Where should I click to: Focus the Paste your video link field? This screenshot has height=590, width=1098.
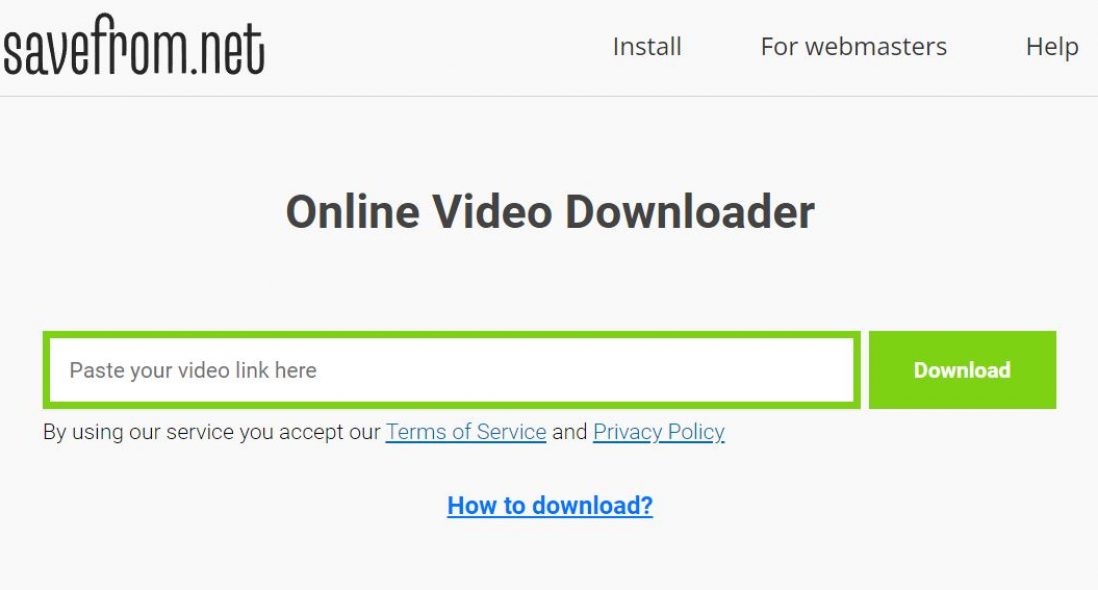click(452, 370)
